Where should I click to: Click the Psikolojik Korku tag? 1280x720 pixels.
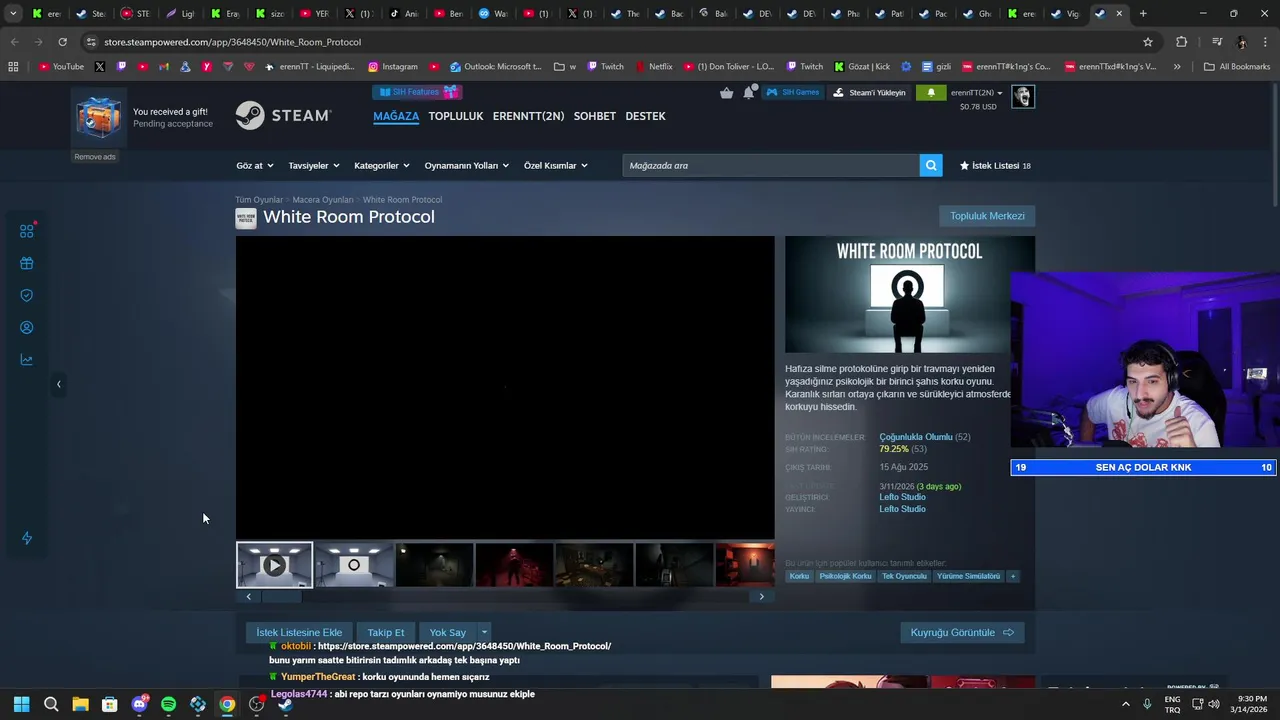point(845,576)
